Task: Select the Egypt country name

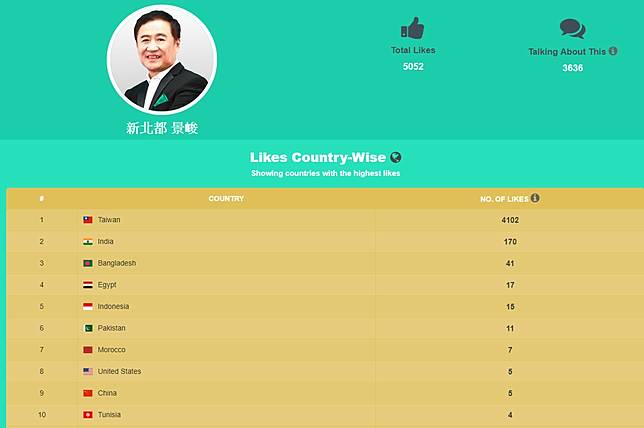Action: click(x=107, y=285)
